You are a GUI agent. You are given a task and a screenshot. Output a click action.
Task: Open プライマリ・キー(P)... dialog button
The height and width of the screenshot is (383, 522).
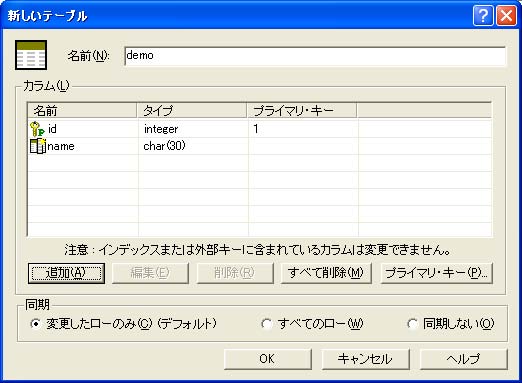coord(436,273)
